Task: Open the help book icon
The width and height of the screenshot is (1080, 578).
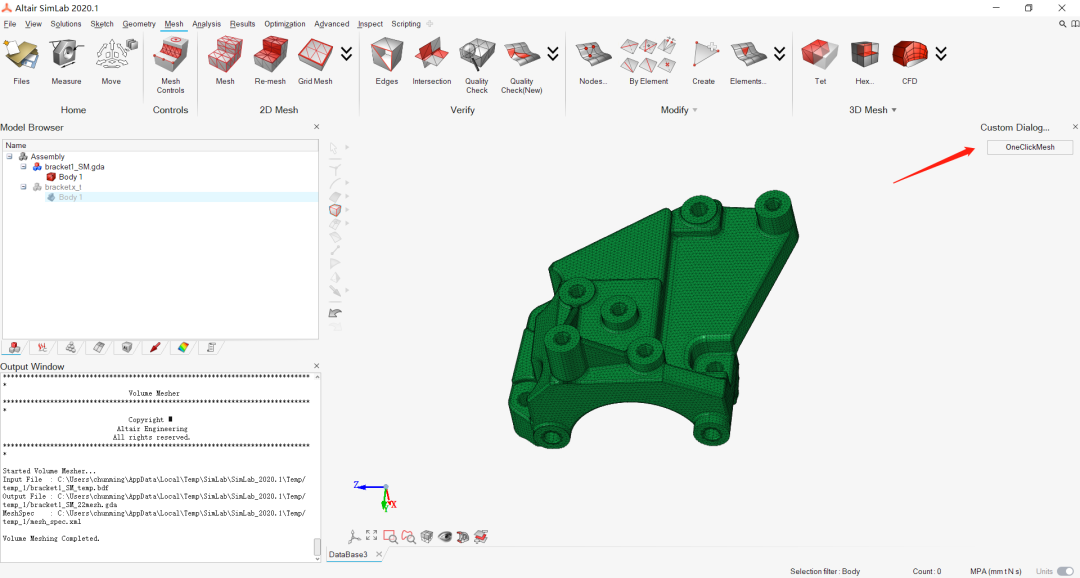Action: tap(1074, 24)
